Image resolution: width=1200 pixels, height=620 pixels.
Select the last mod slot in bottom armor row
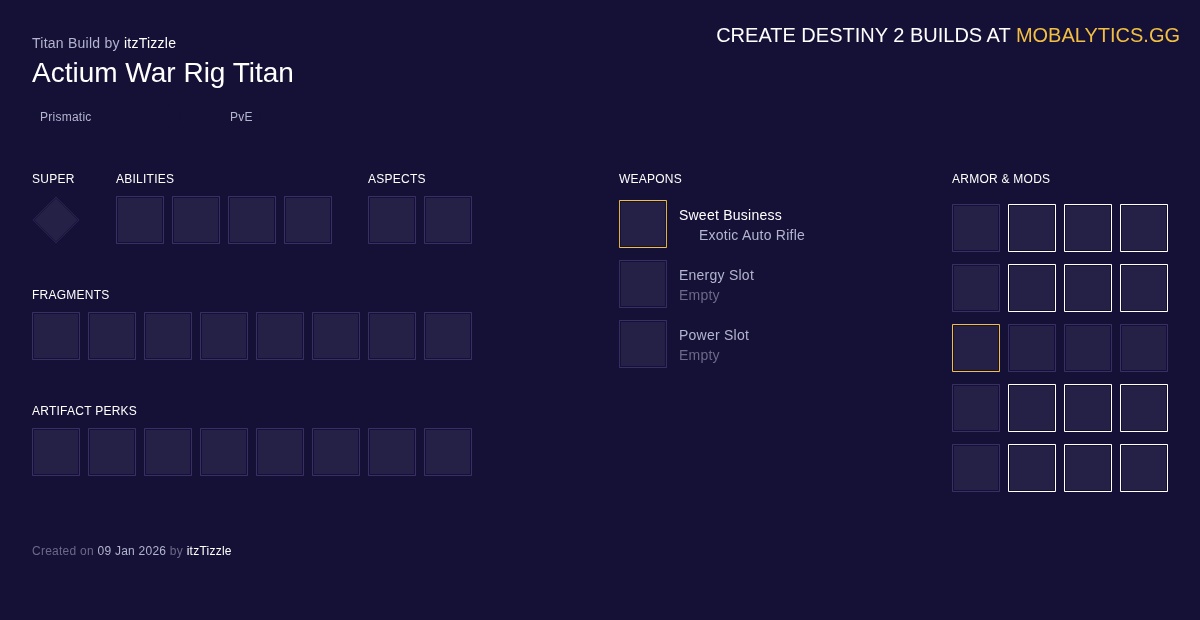1144,468
